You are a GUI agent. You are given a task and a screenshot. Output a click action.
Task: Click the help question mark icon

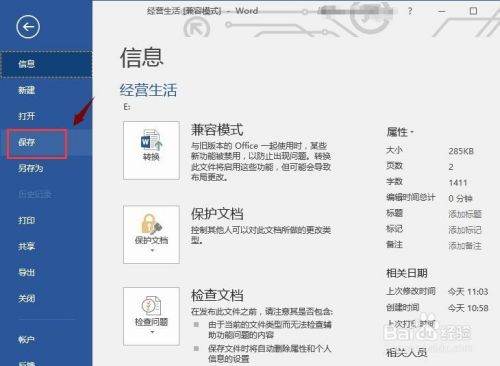click(410, 11)
